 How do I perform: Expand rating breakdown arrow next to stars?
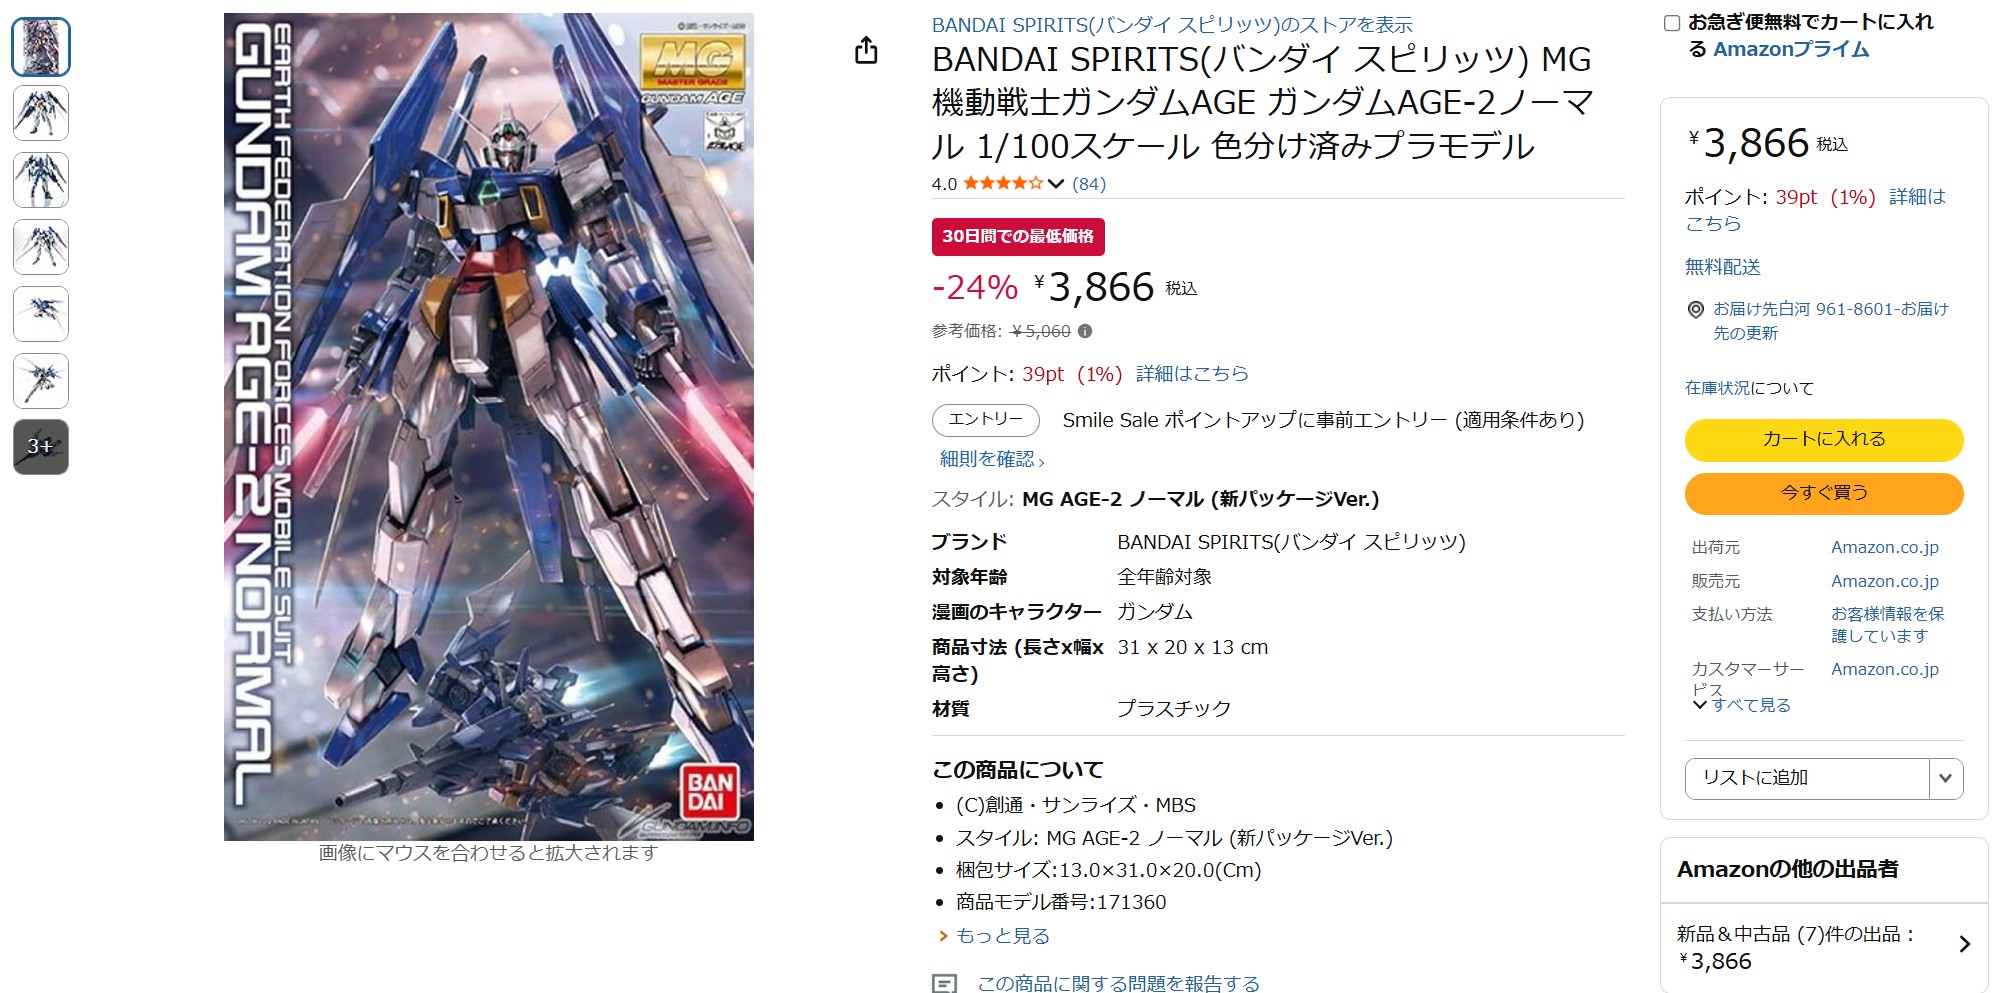(x=1056, y=183)
